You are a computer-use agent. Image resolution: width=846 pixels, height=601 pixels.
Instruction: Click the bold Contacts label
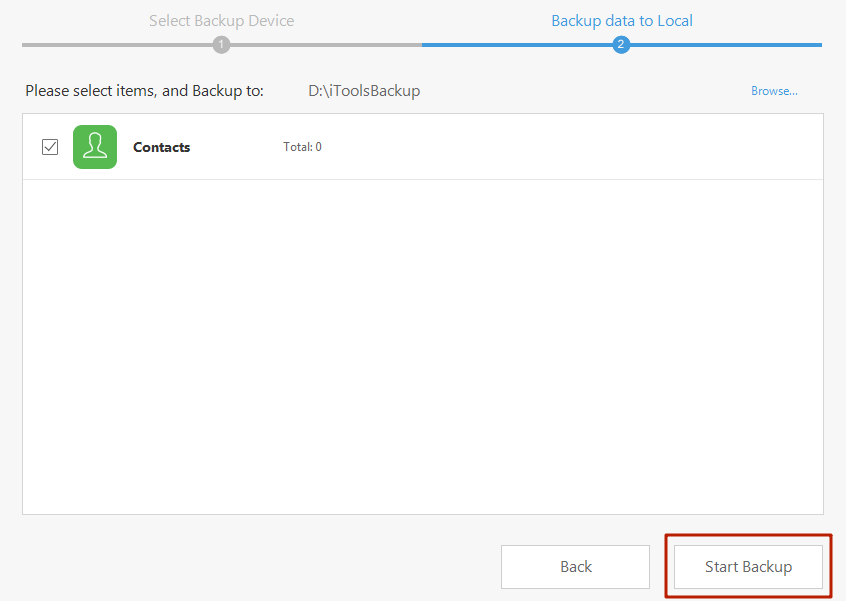(161, 147)
